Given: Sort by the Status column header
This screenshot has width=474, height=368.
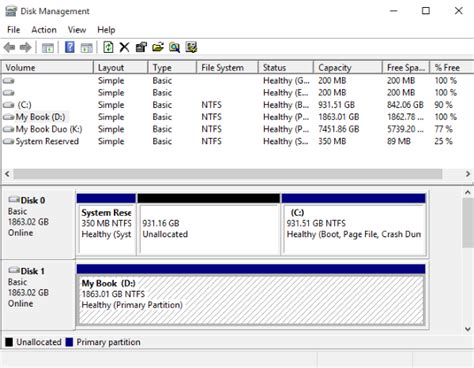Looking at the screenshot, I should click(286, 68).
